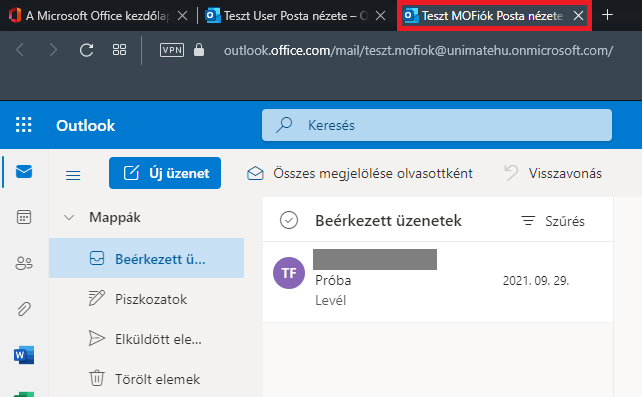
Task: Open the Files paperclip icon
Action: click(x=24, y=309)
